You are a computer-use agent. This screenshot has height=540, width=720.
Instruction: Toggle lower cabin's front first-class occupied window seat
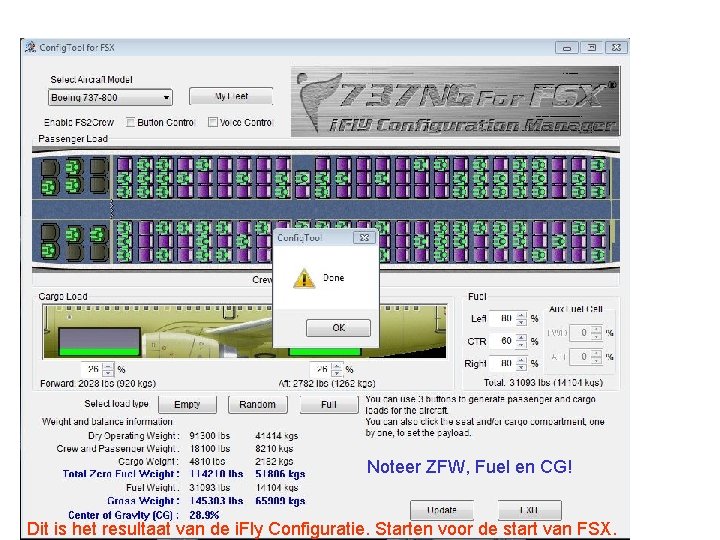click(50, 250)
